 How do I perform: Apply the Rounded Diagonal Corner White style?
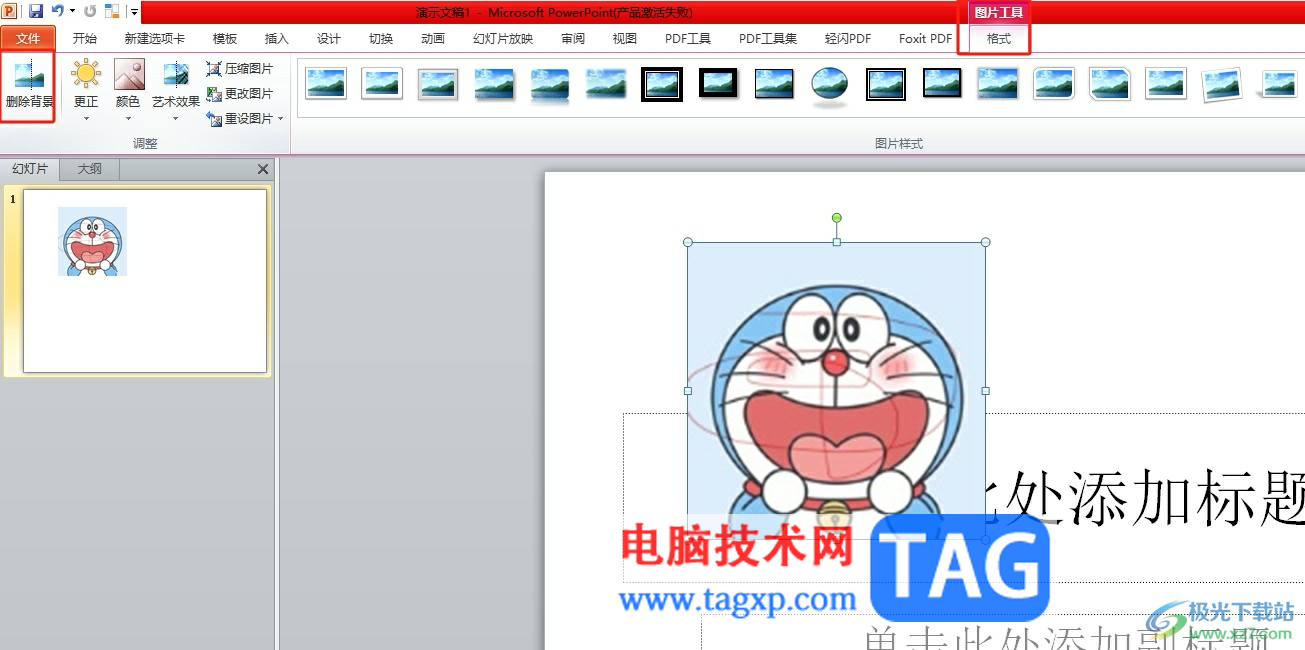click(1054, 84)
